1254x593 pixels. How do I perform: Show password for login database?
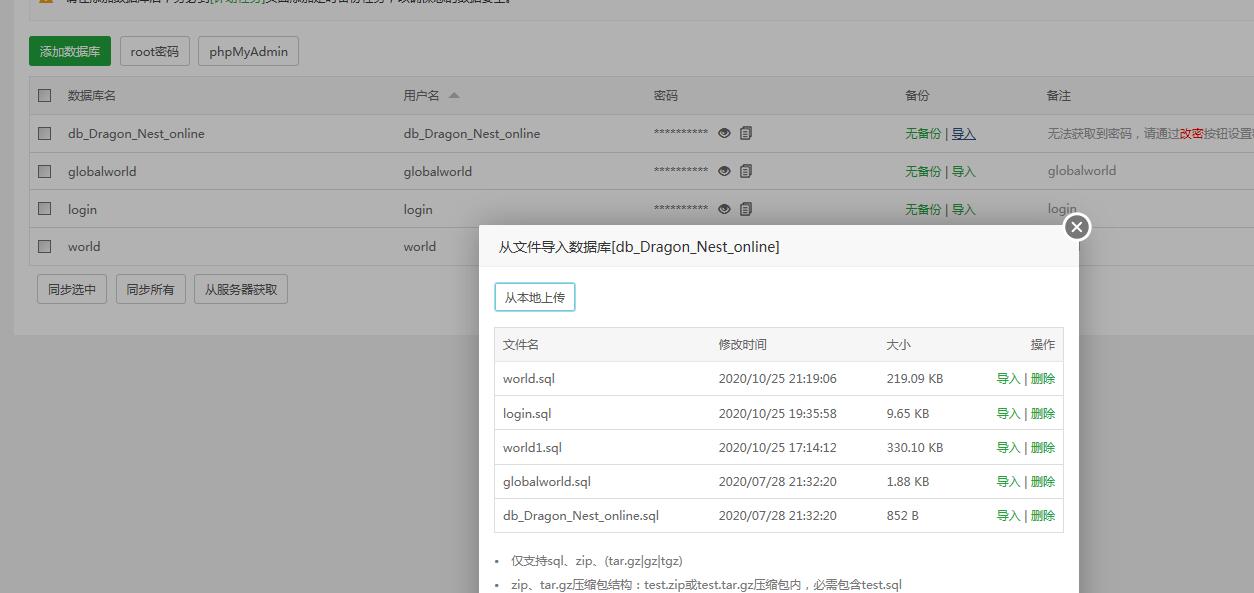pyautogui.click(x=724, y=209)
